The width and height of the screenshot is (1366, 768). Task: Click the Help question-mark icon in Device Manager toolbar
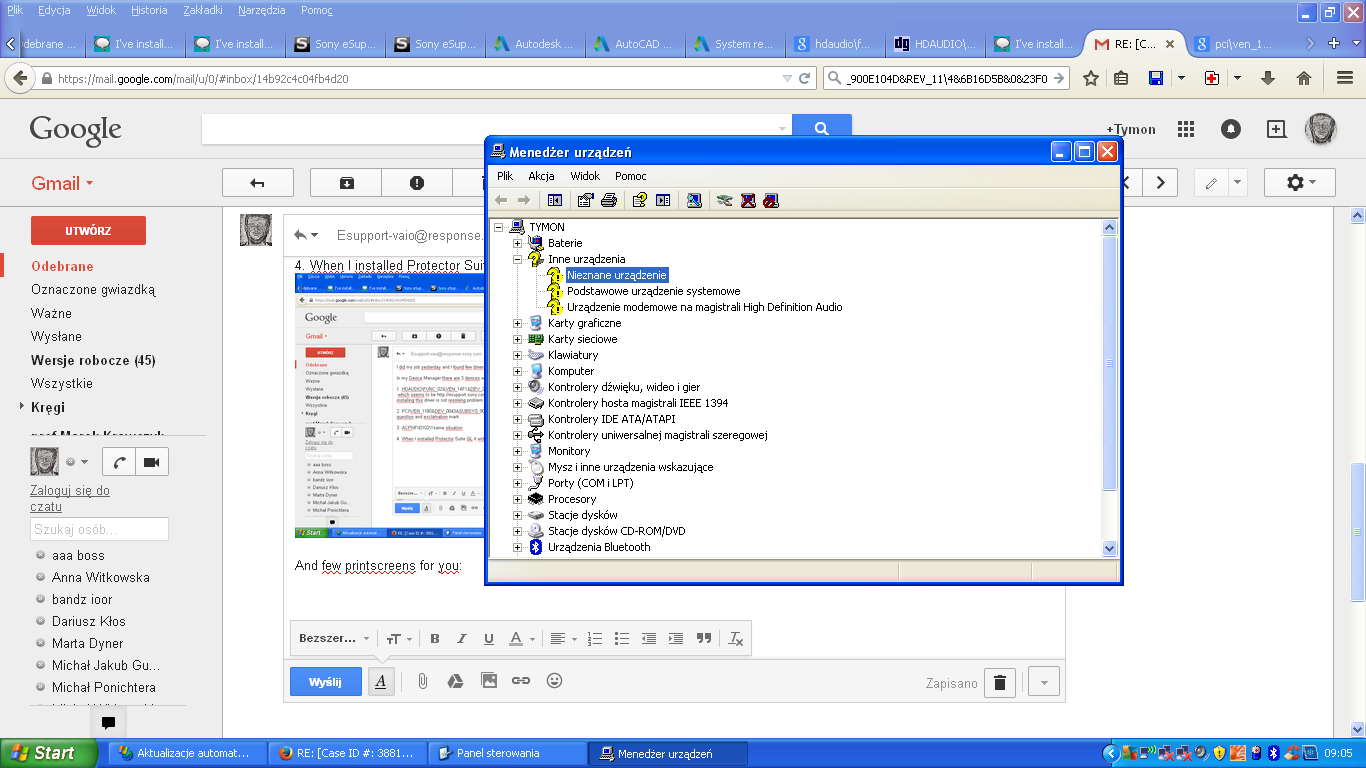[640, 200]
